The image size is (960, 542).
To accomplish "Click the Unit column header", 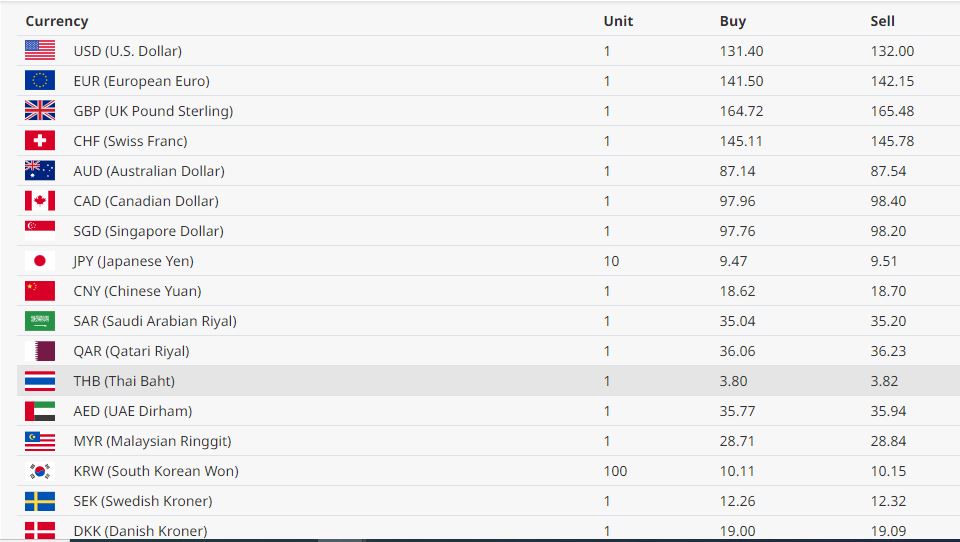I will pyautogui.click(x=618, y=21).
